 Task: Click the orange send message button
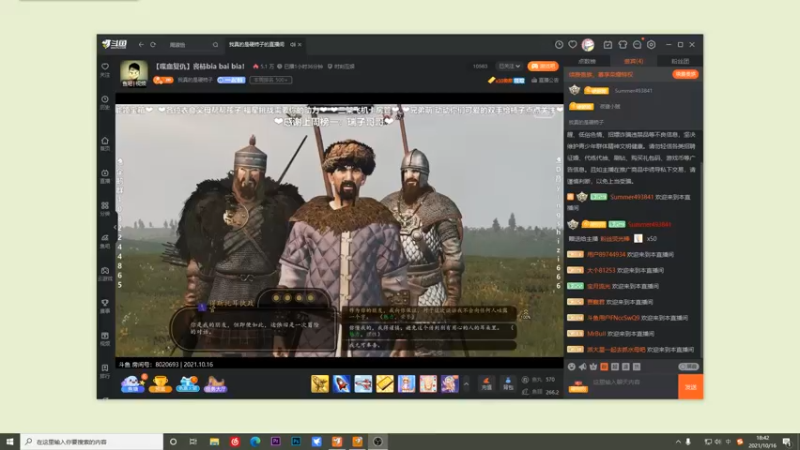pyautogui.click(x=690, y=387)
